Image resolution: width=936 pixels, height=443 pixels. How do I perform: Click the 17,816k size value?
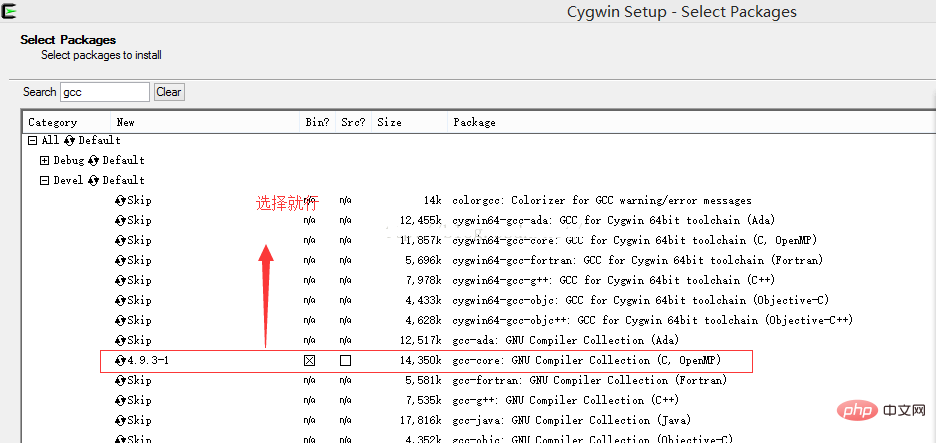(x=421, y=420)
